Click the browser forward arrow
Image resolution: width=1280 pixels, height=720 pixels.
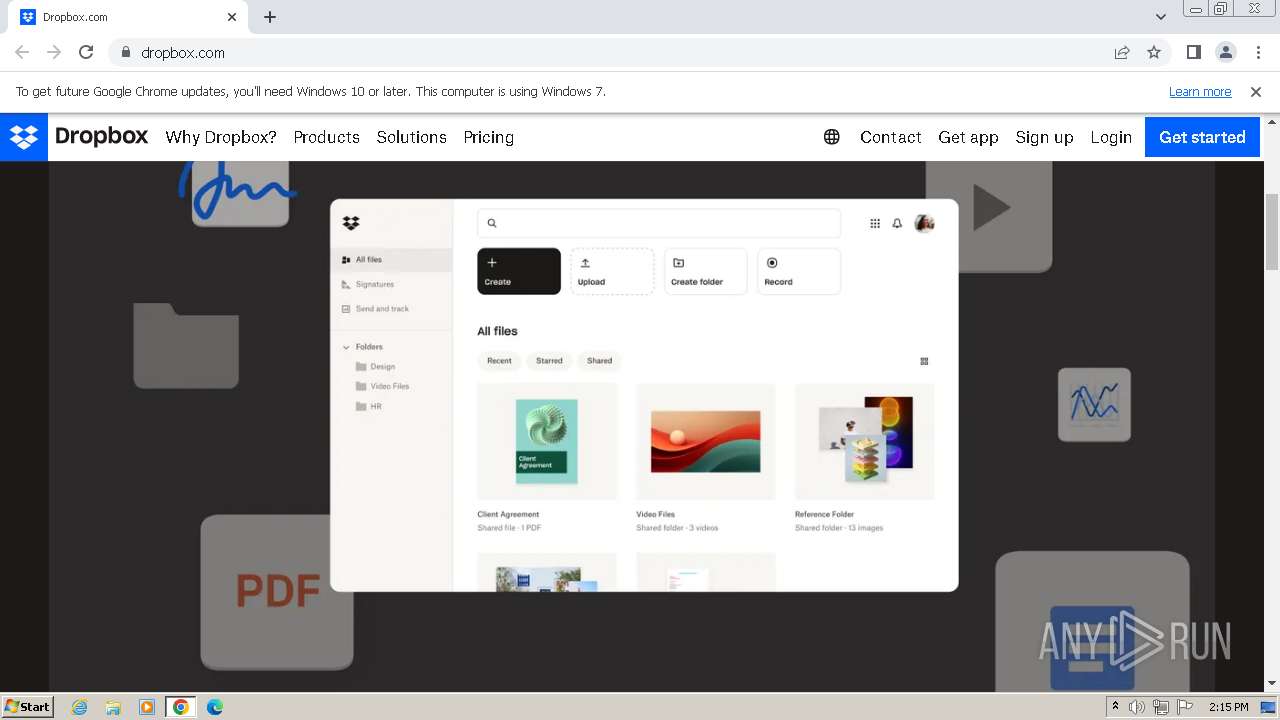coord(54,52)
